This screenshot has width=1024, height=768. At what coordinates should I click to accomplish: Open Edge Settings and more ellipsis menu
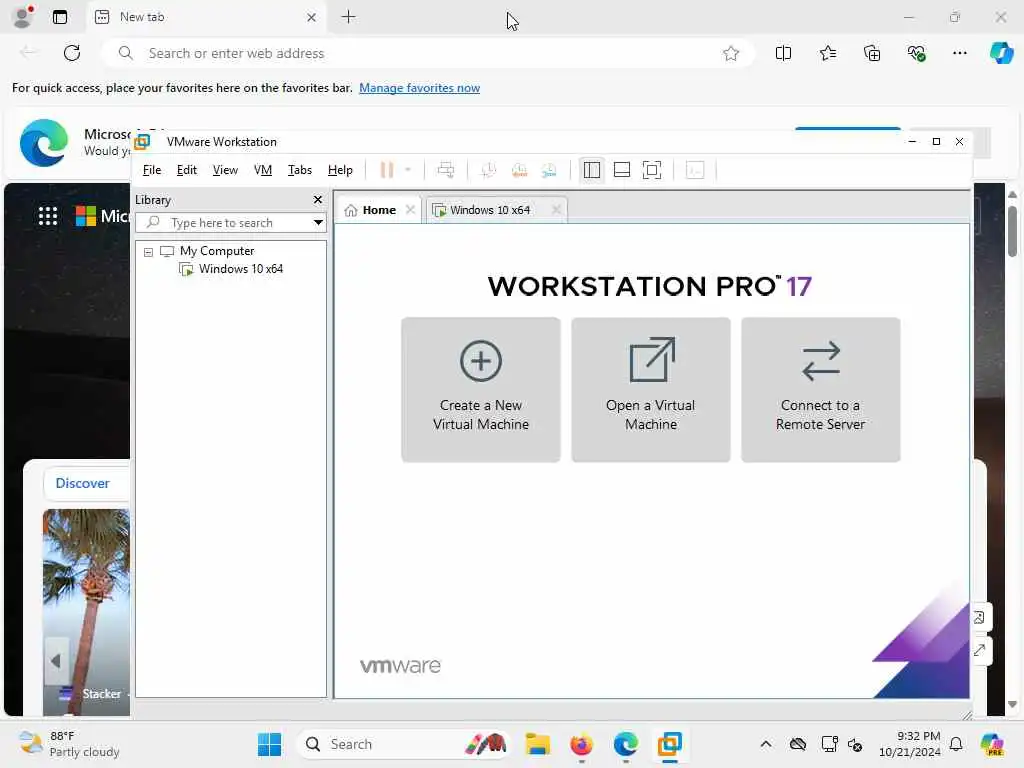pyautogui.click(x=960, y=54)
